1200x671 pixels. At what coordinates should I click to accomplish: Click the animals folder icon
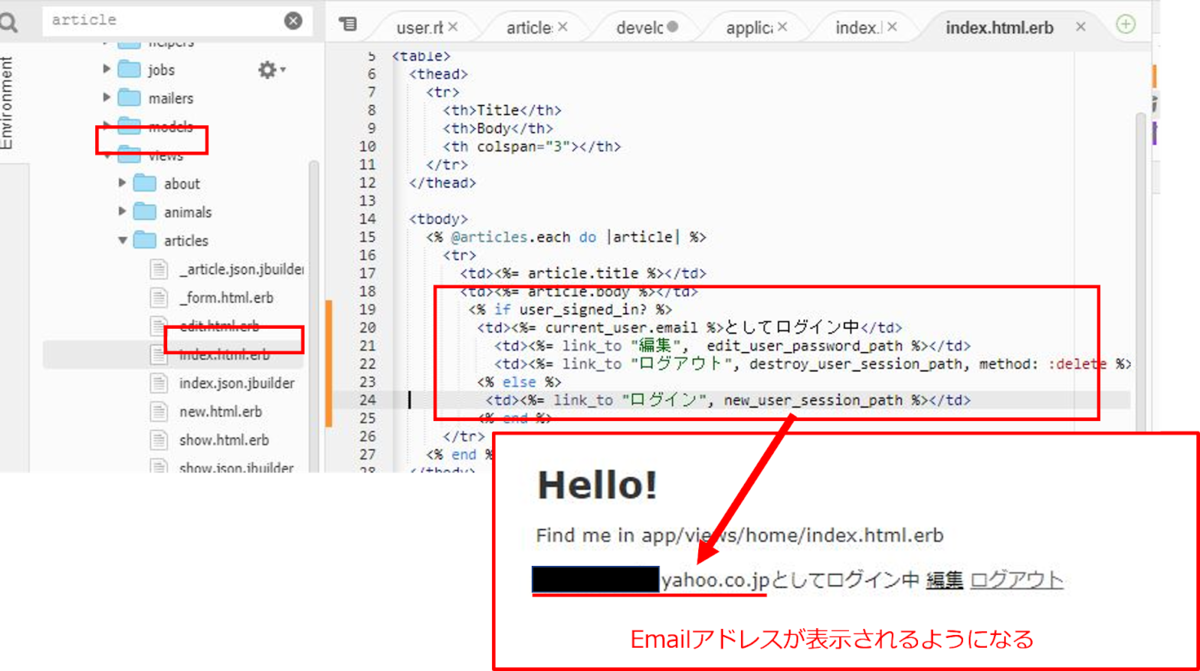pyautogui.click(x=146, y=212)
